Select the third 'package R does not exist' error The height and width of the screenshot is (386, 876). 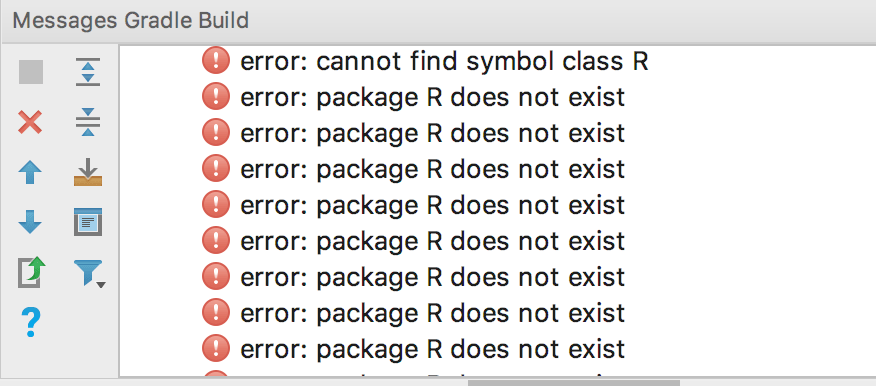432,169
